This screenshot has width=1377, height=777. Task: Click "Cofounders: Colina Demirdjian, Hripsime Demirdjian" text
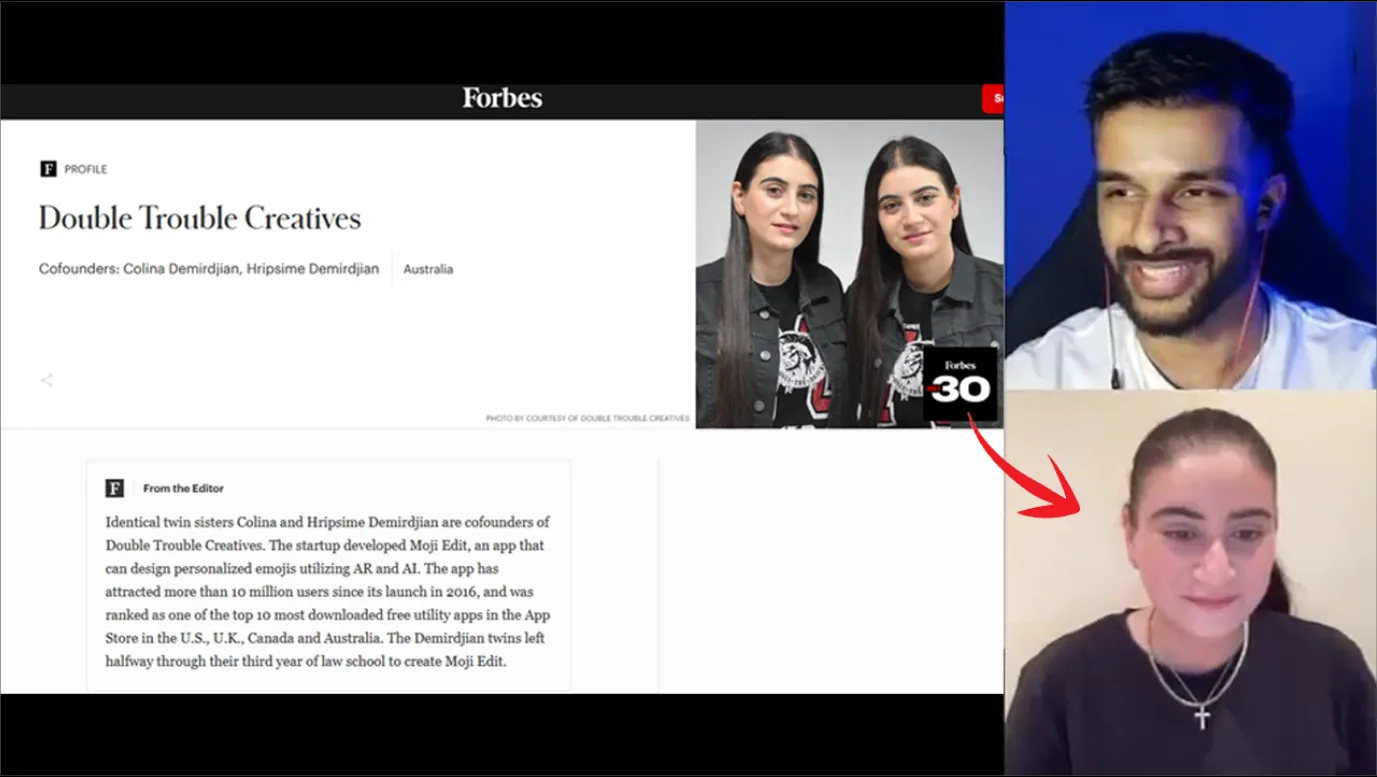(x=209, y=269)
